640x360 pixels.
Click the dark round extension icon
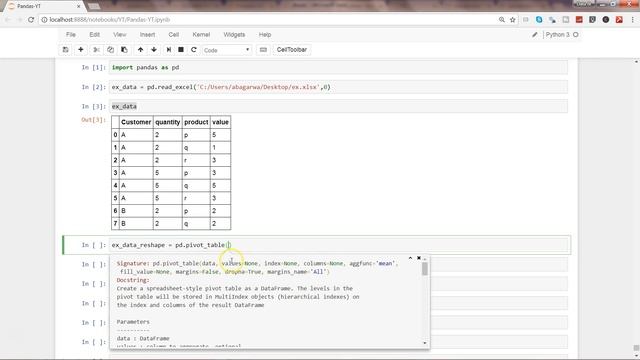(606, 20)
